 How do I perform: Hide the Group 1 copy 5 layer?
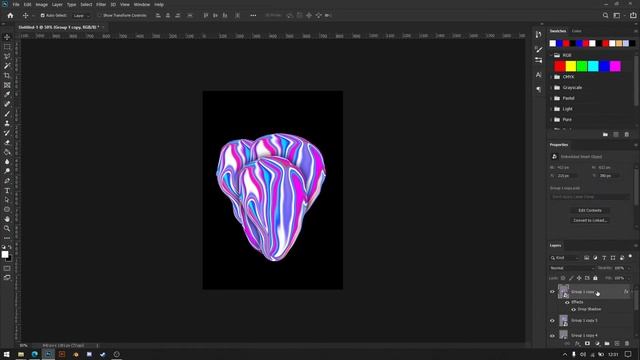pos(552,321)
